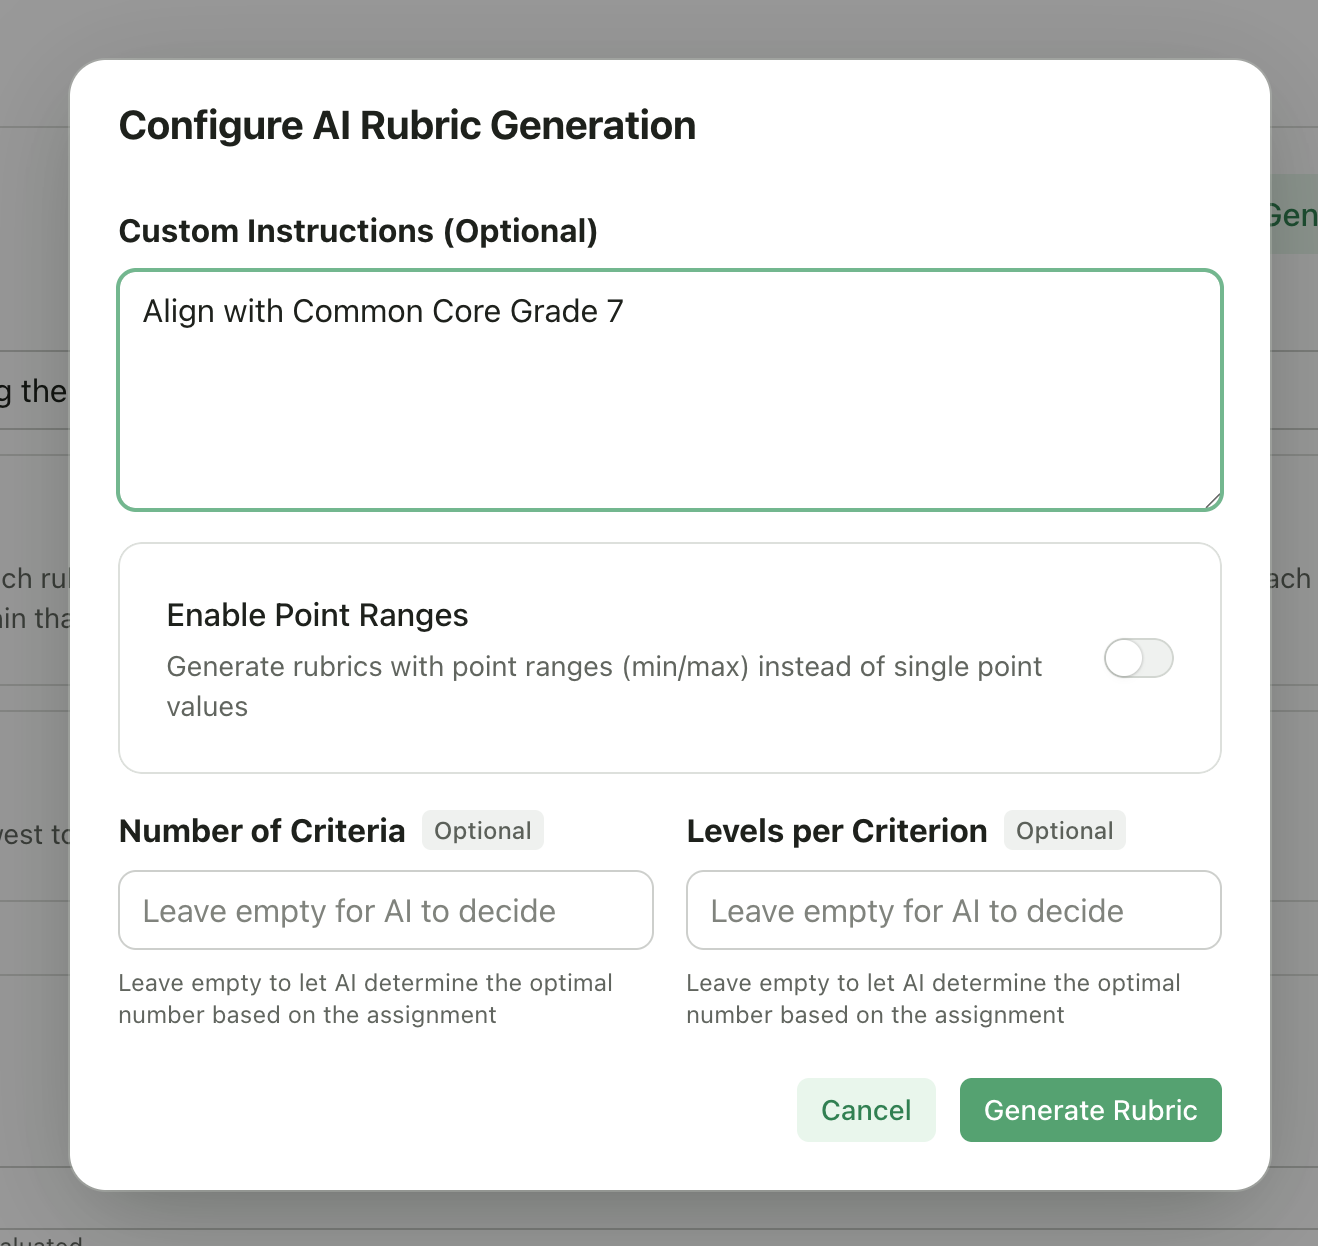Focus the Levels per Criterion input field
The image size is (1318, 1246).
953,910
